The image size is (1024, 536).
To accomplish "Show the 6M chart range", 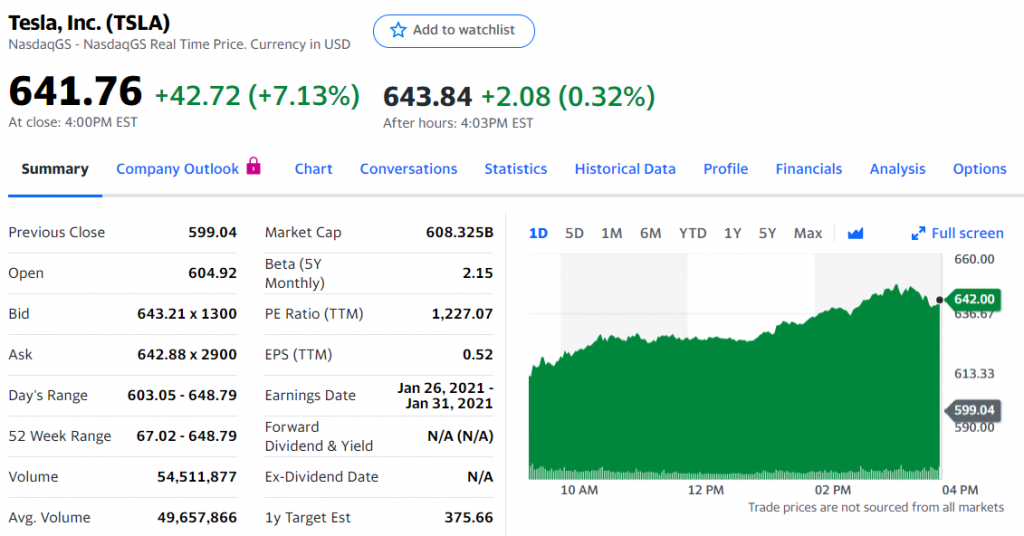I will click(x=650, y=233).
